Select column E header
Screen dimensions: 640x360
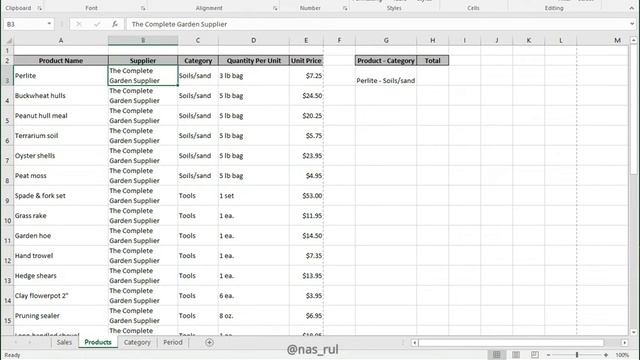306,40
